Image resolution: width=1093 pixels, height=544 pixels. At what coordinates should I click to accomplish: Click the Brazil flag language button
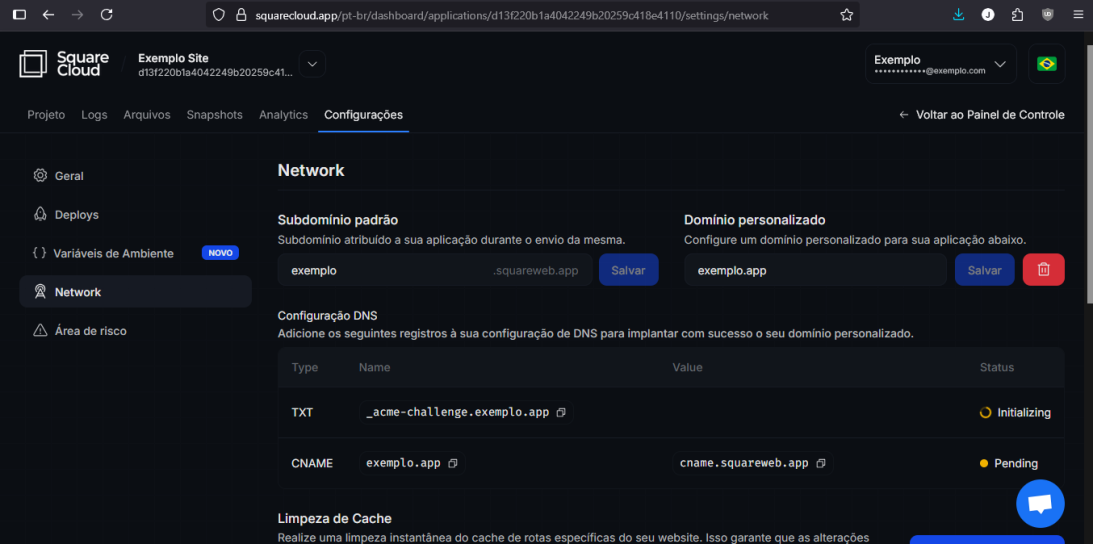1046,64
